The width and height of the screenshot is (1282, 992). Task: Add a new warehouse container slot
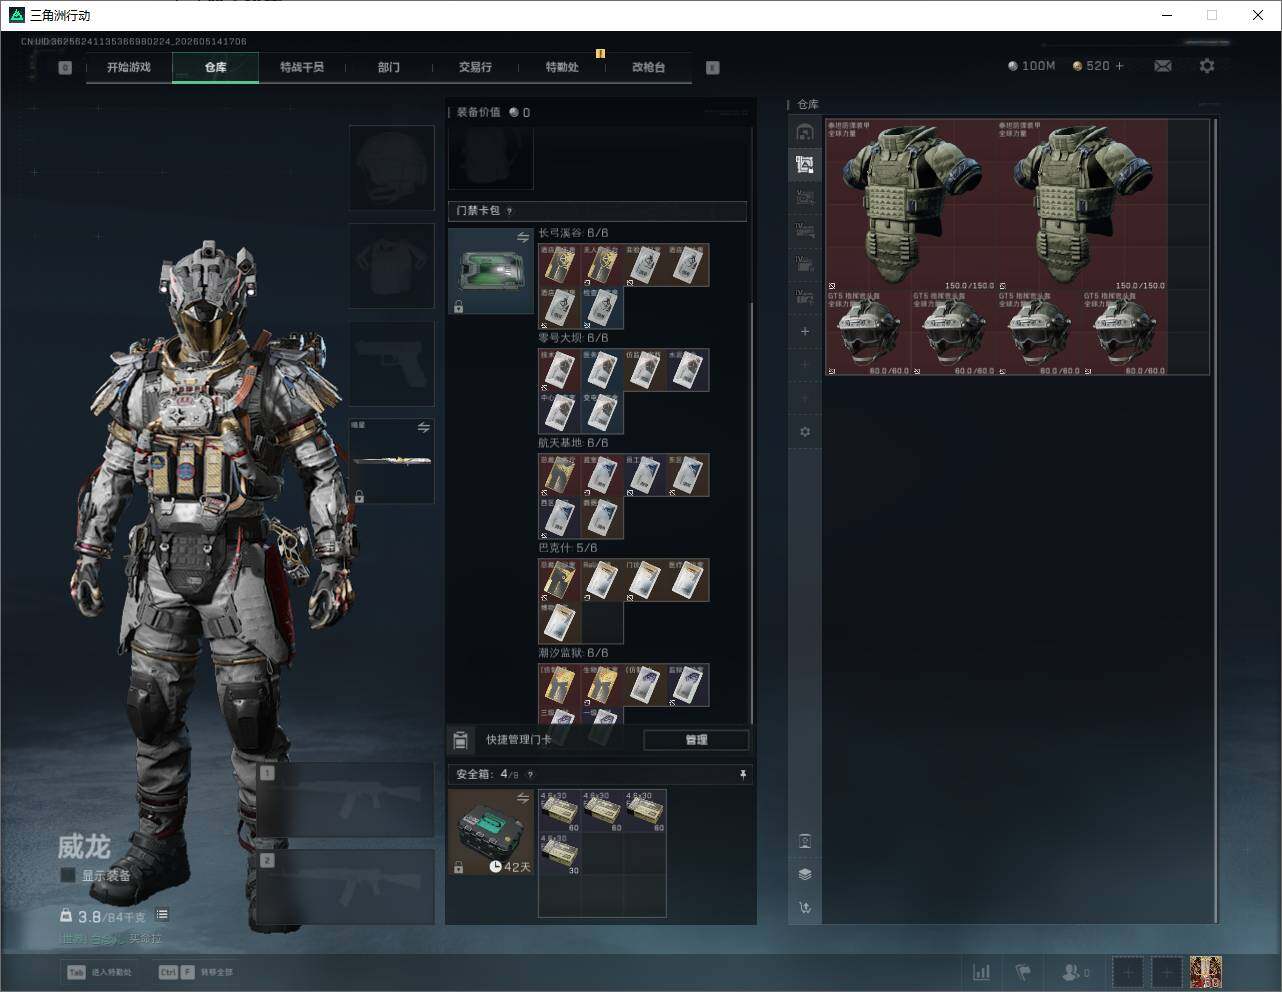tap(805, 331)
